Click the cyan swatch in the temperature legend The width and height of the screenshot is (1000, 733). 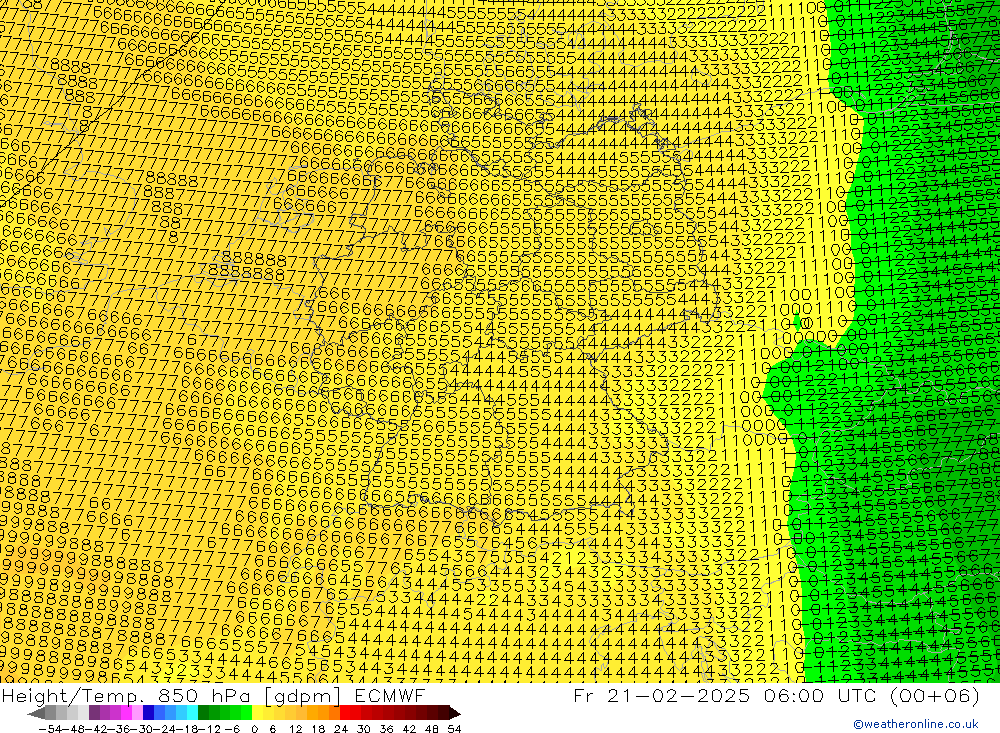[x=192, y=713]
